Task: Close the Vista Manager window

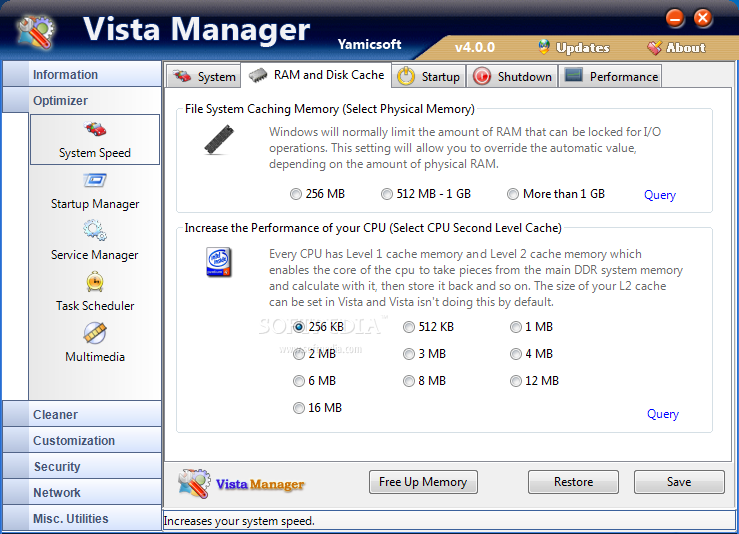Action: [703, 18]
